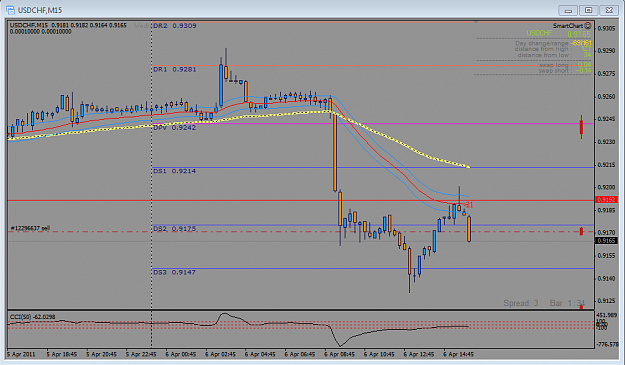
Task: Click the 5 Apr 2011 date label
Action: [21, 354]
